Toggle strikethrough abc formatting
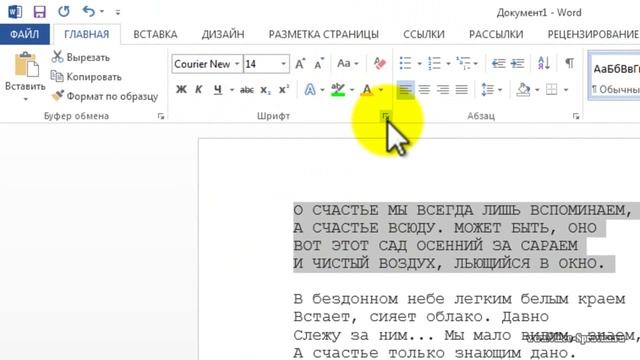This screenshot has width=640, height=360. tap(247, 90)
